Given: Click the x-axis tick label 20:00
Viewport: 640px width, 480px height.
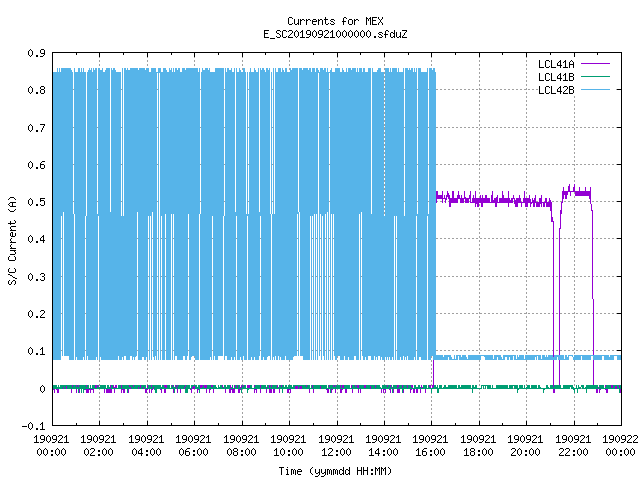Looking at the screenshot, I should click(x=525, y=452).
